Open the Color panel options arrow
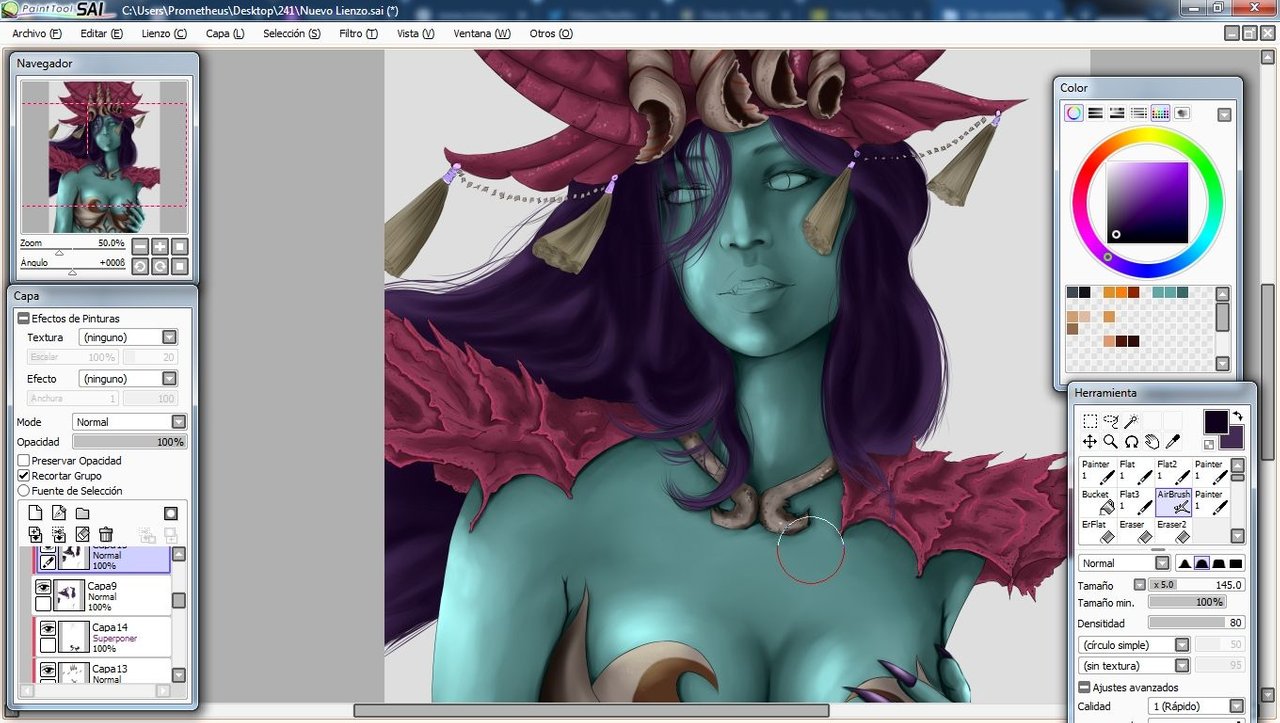1280x723 pixels. click(x=1224, y=115)
